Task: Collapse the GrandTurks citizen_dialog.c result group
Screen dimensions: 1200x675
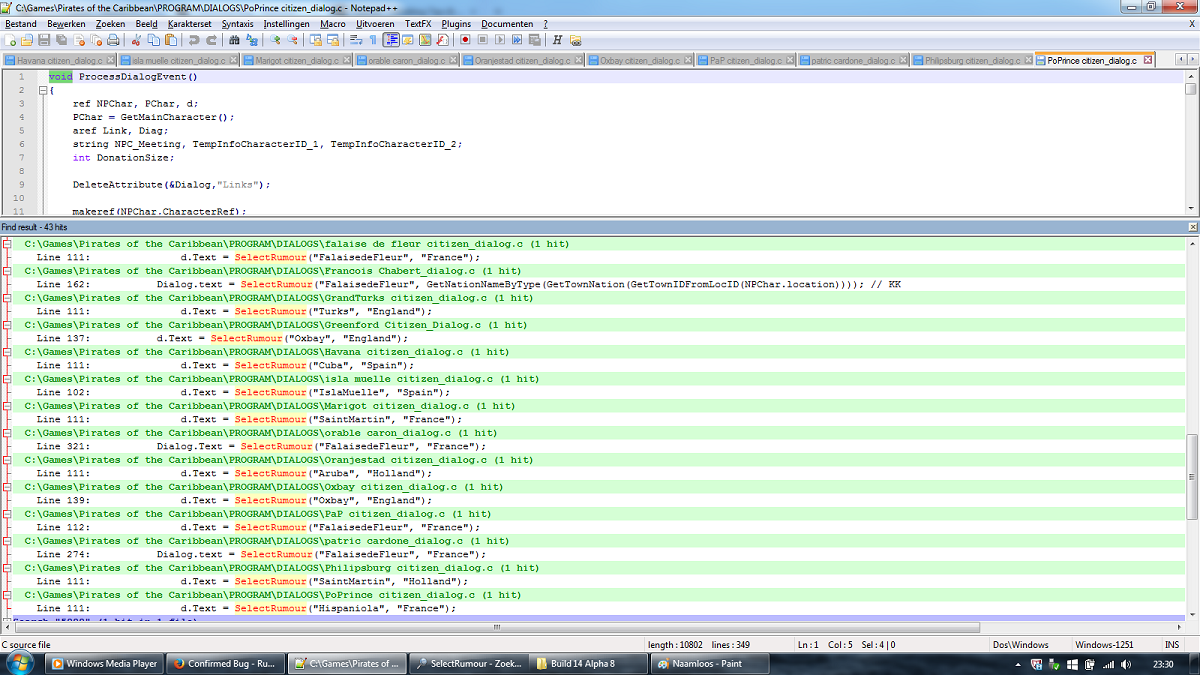Action: (6, 297)
